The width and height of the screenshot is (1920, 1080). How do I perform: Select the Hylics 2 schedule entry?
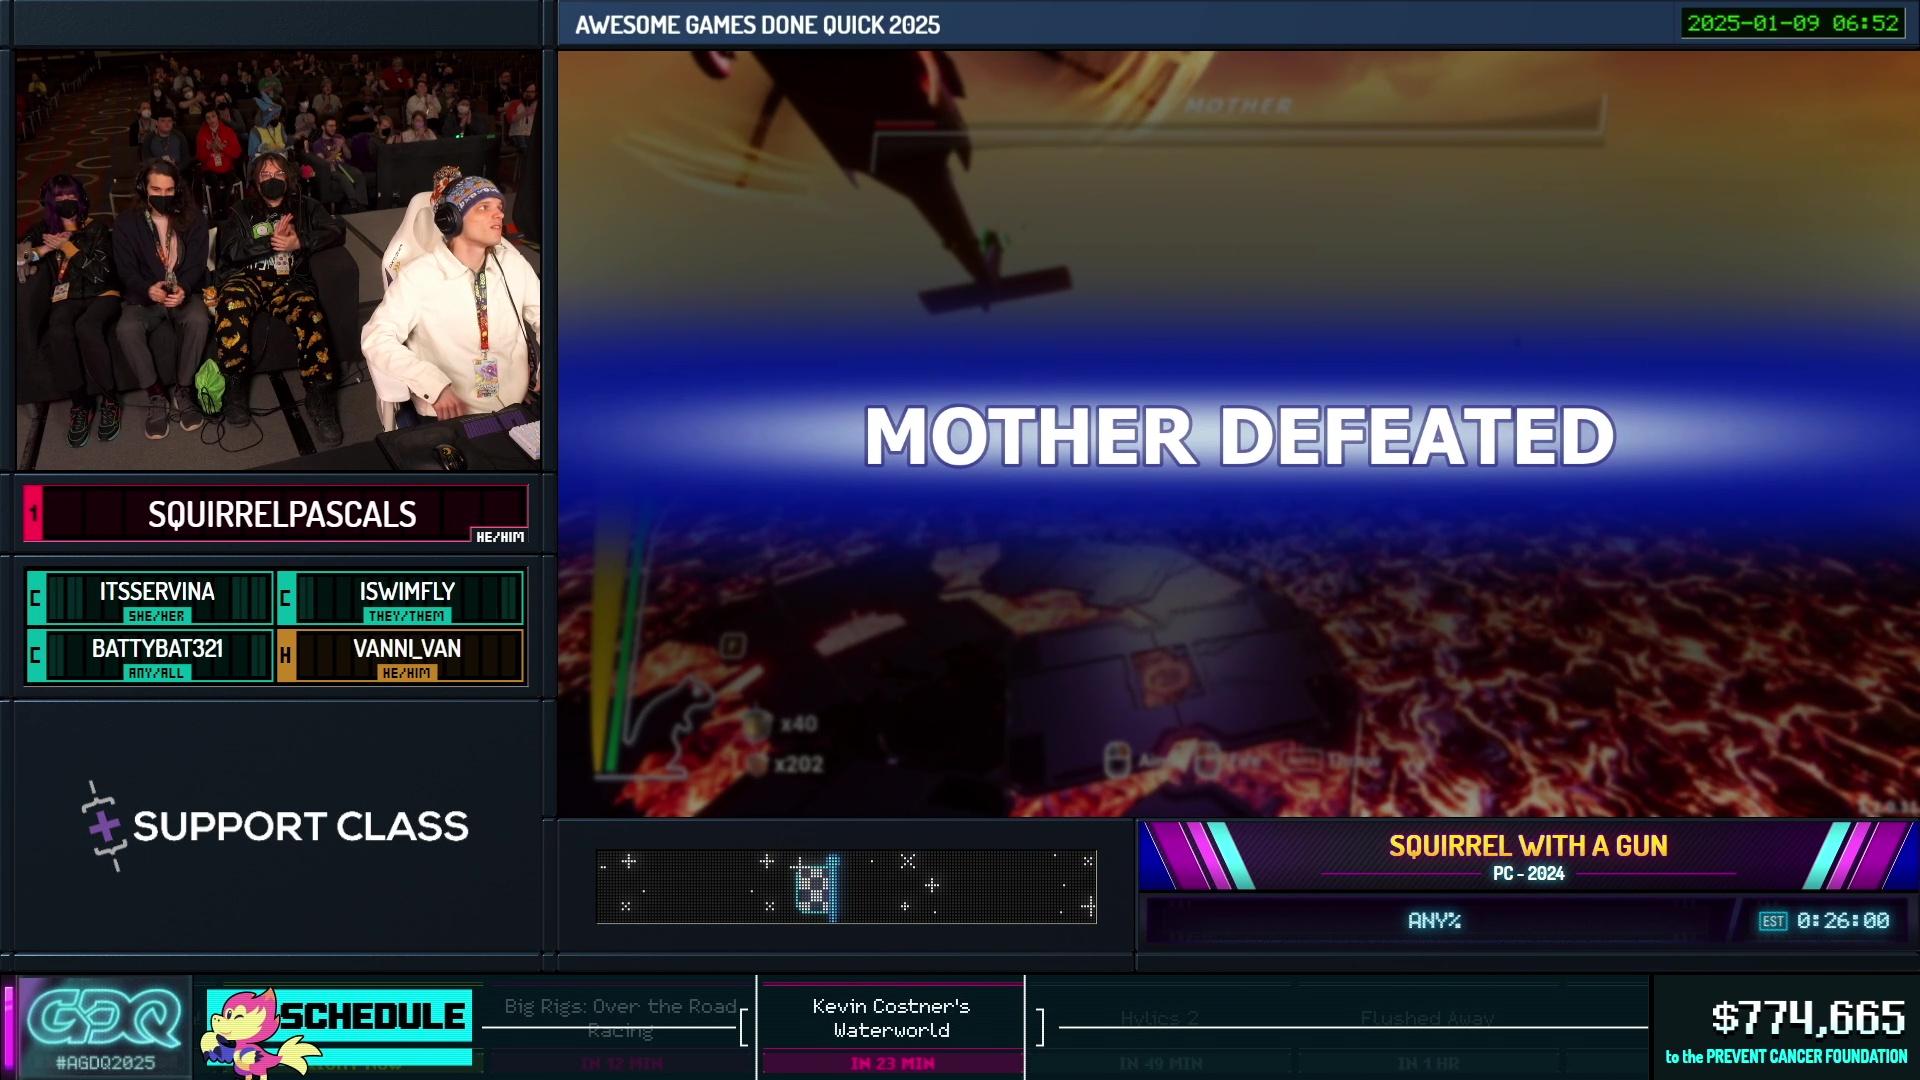point(1160,1018)
